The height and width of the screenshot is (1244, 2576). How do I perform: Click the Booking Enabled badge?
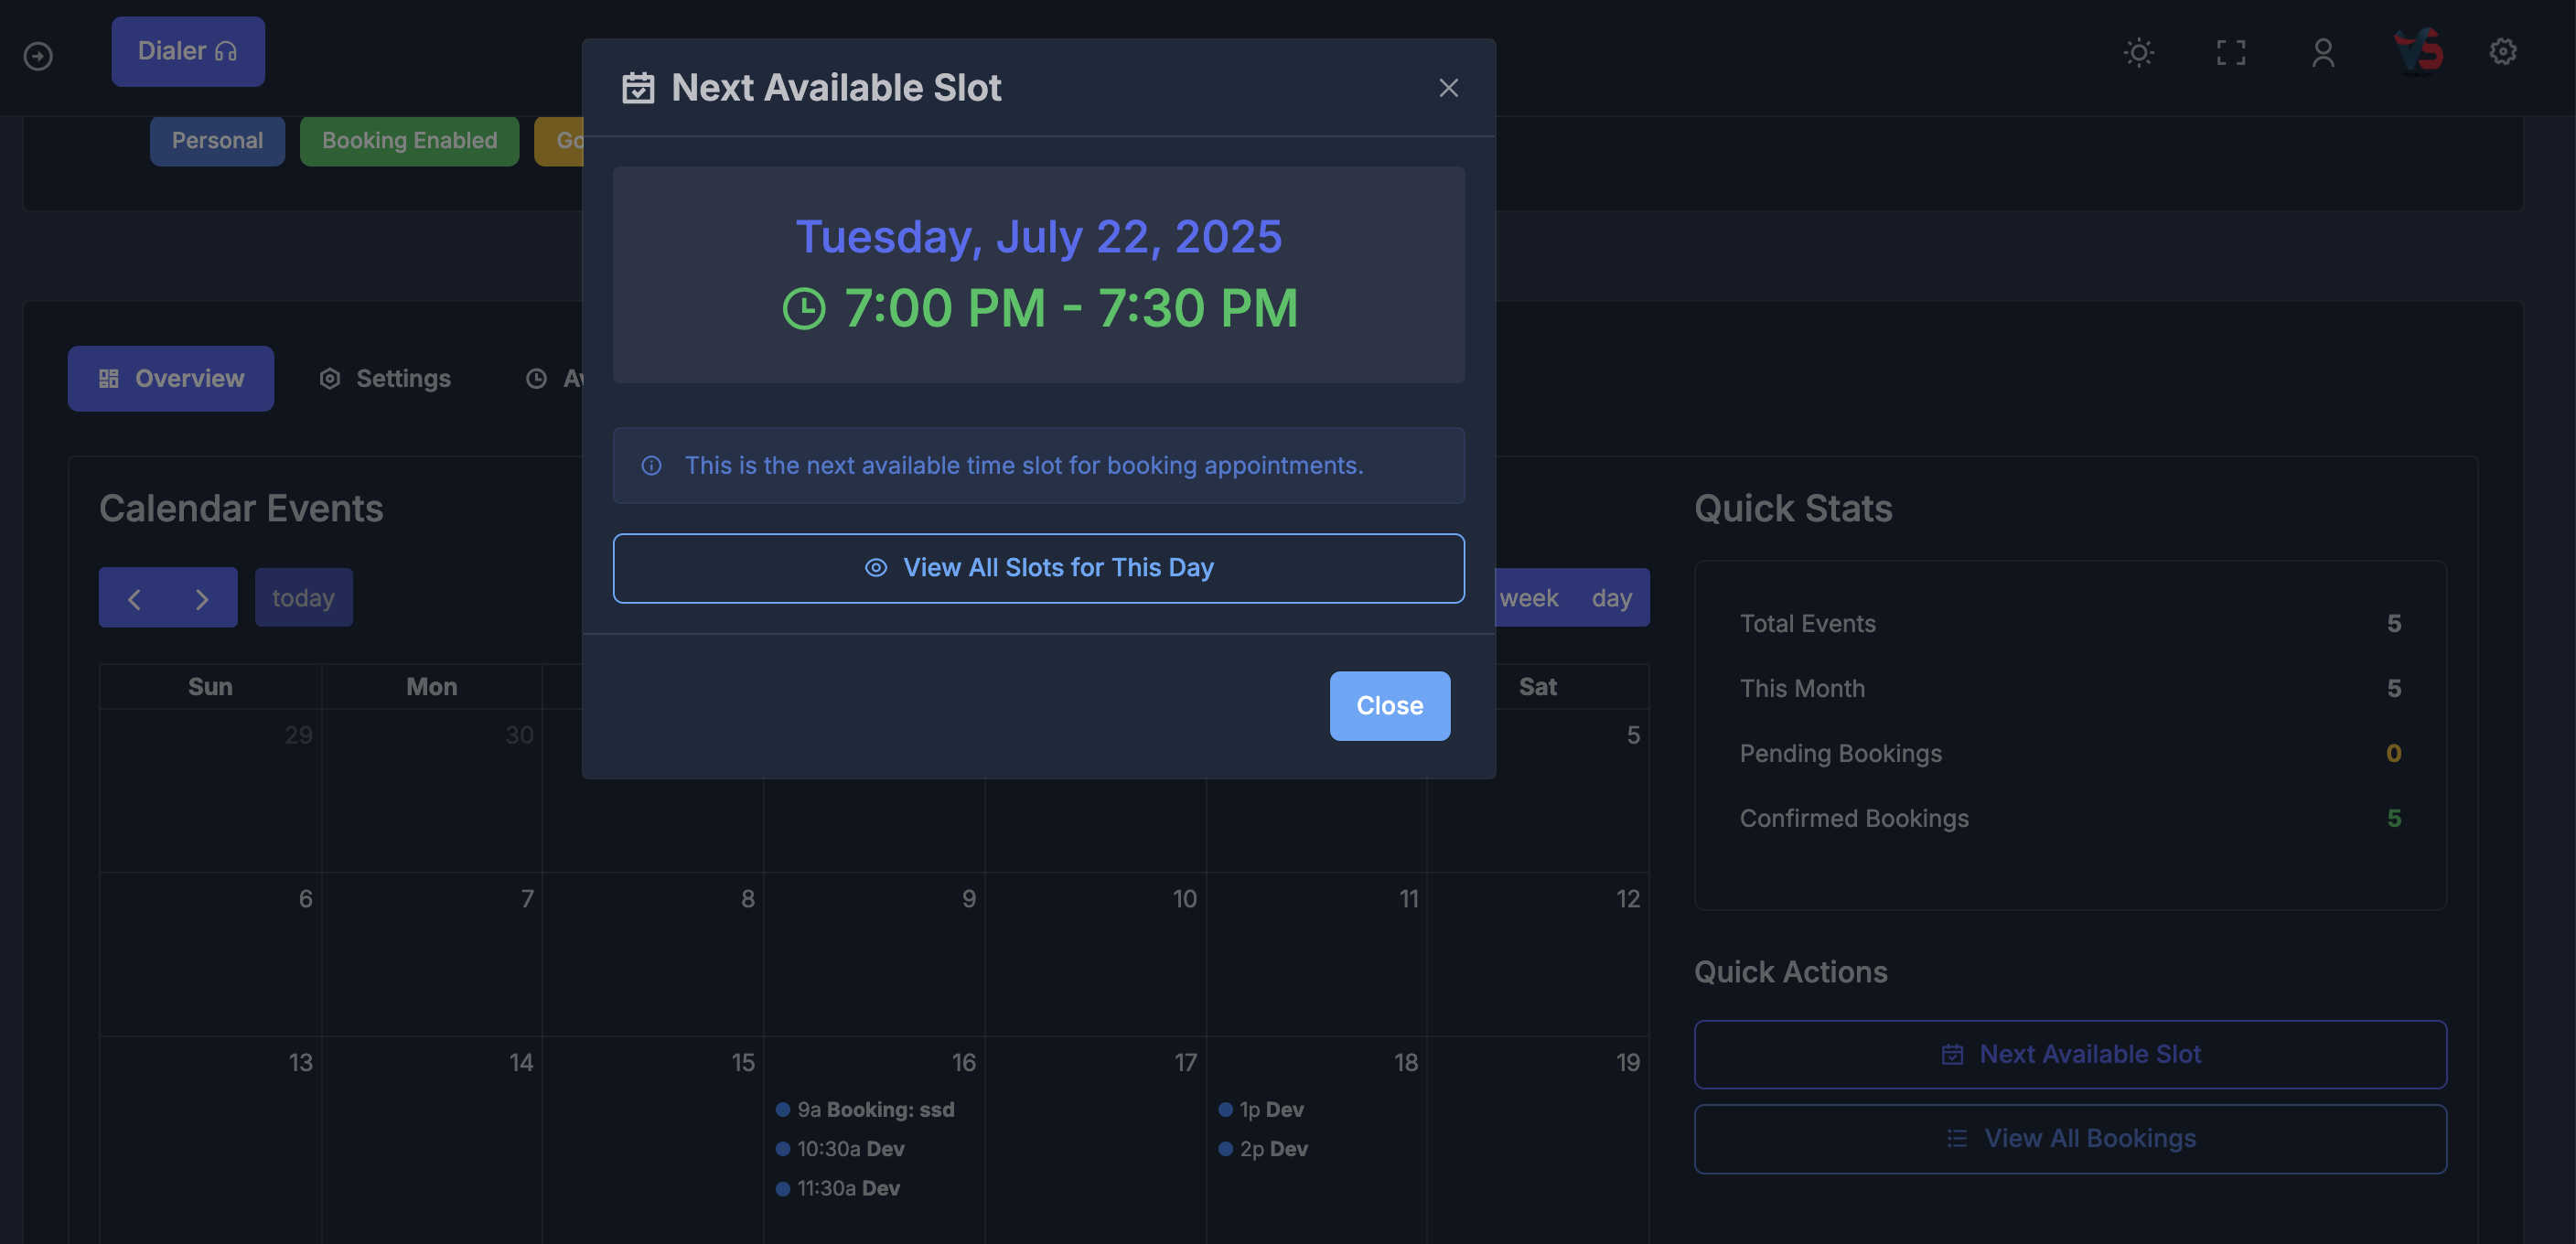409,140
